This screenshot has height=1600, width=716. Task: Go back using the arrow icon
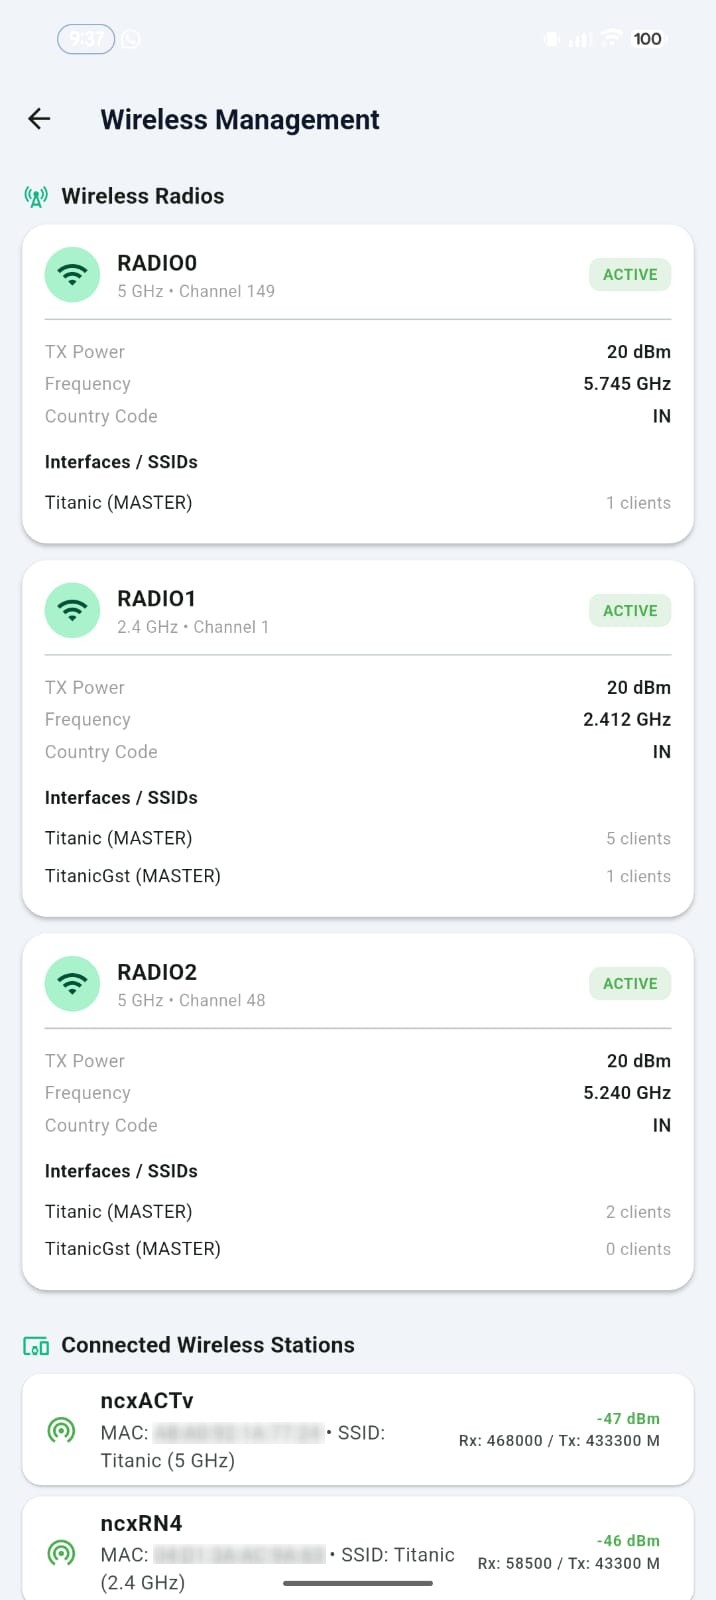click(x=39, y=119)
